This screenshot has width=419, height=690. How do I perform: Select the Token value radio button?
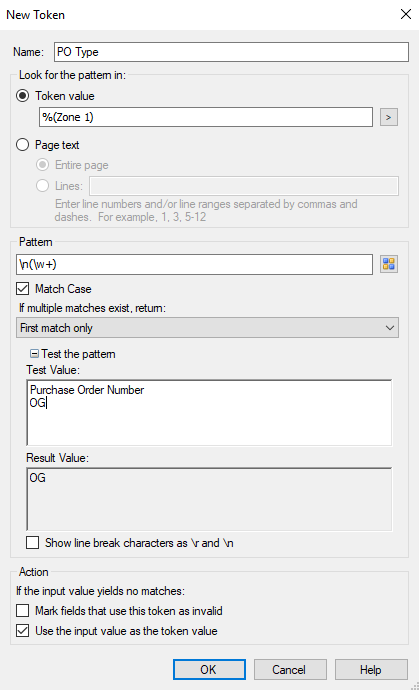pos(22,96)
